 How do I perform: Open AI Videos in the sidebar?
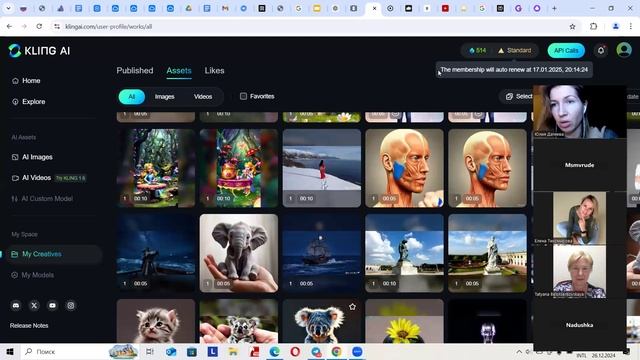coord(32,178)
